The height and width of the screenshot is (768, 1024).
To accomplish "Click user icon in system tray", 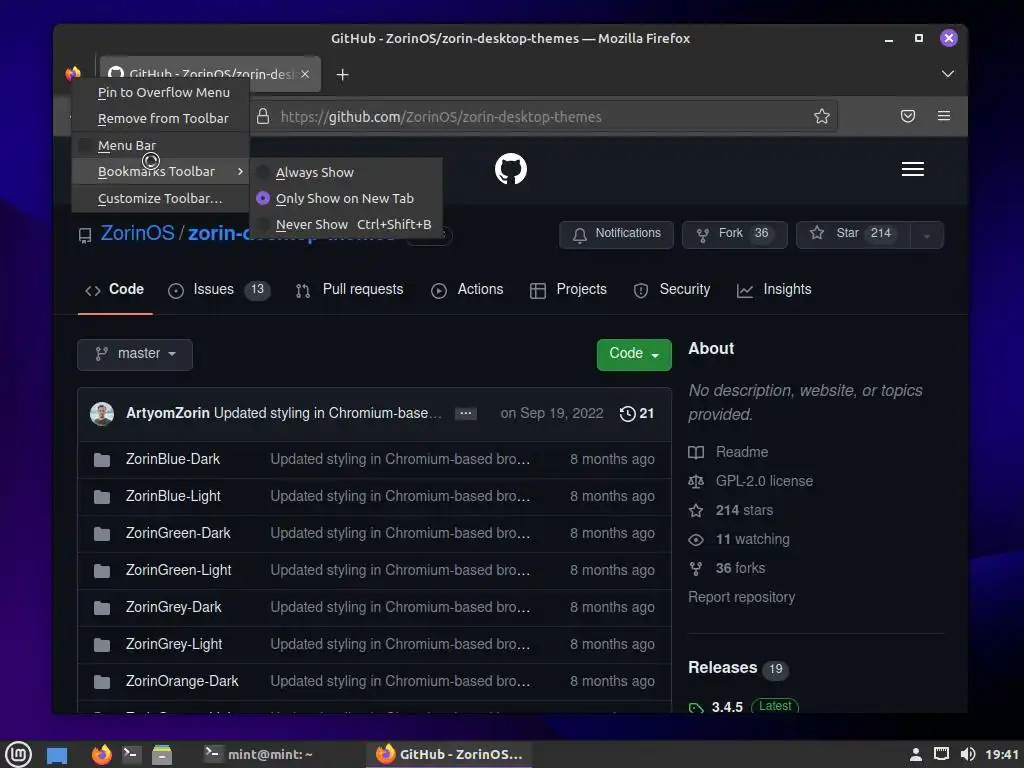I will 916,755.
